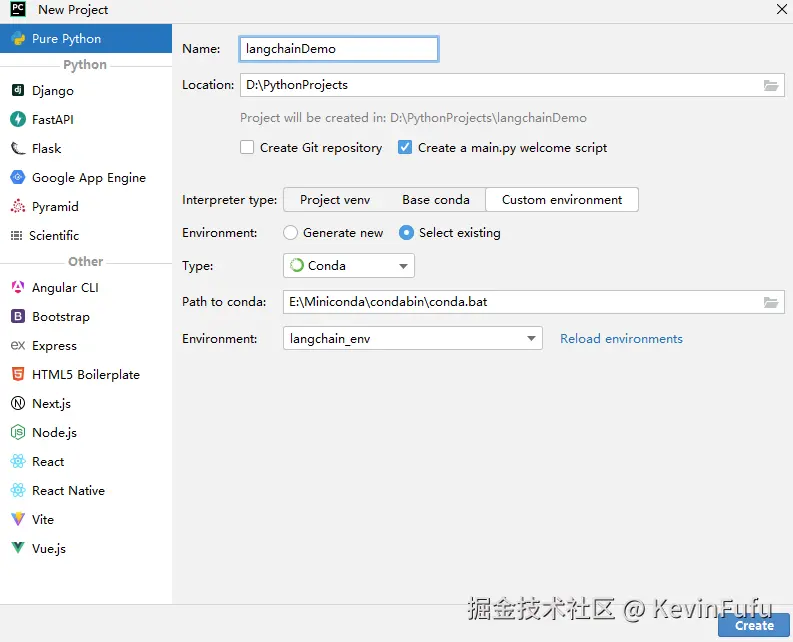Select Pure Python project type

pyautogui.click(x=86, y=38)
